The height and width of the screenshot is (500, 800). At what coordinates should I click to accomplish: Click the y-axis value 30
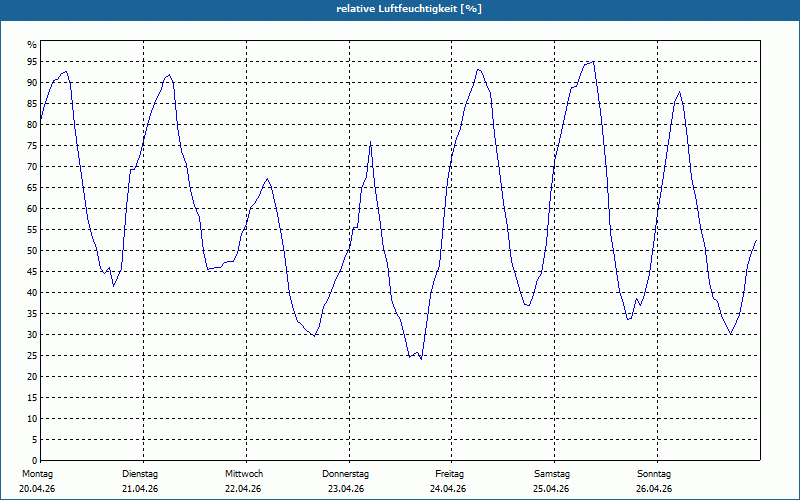point(32,335)
